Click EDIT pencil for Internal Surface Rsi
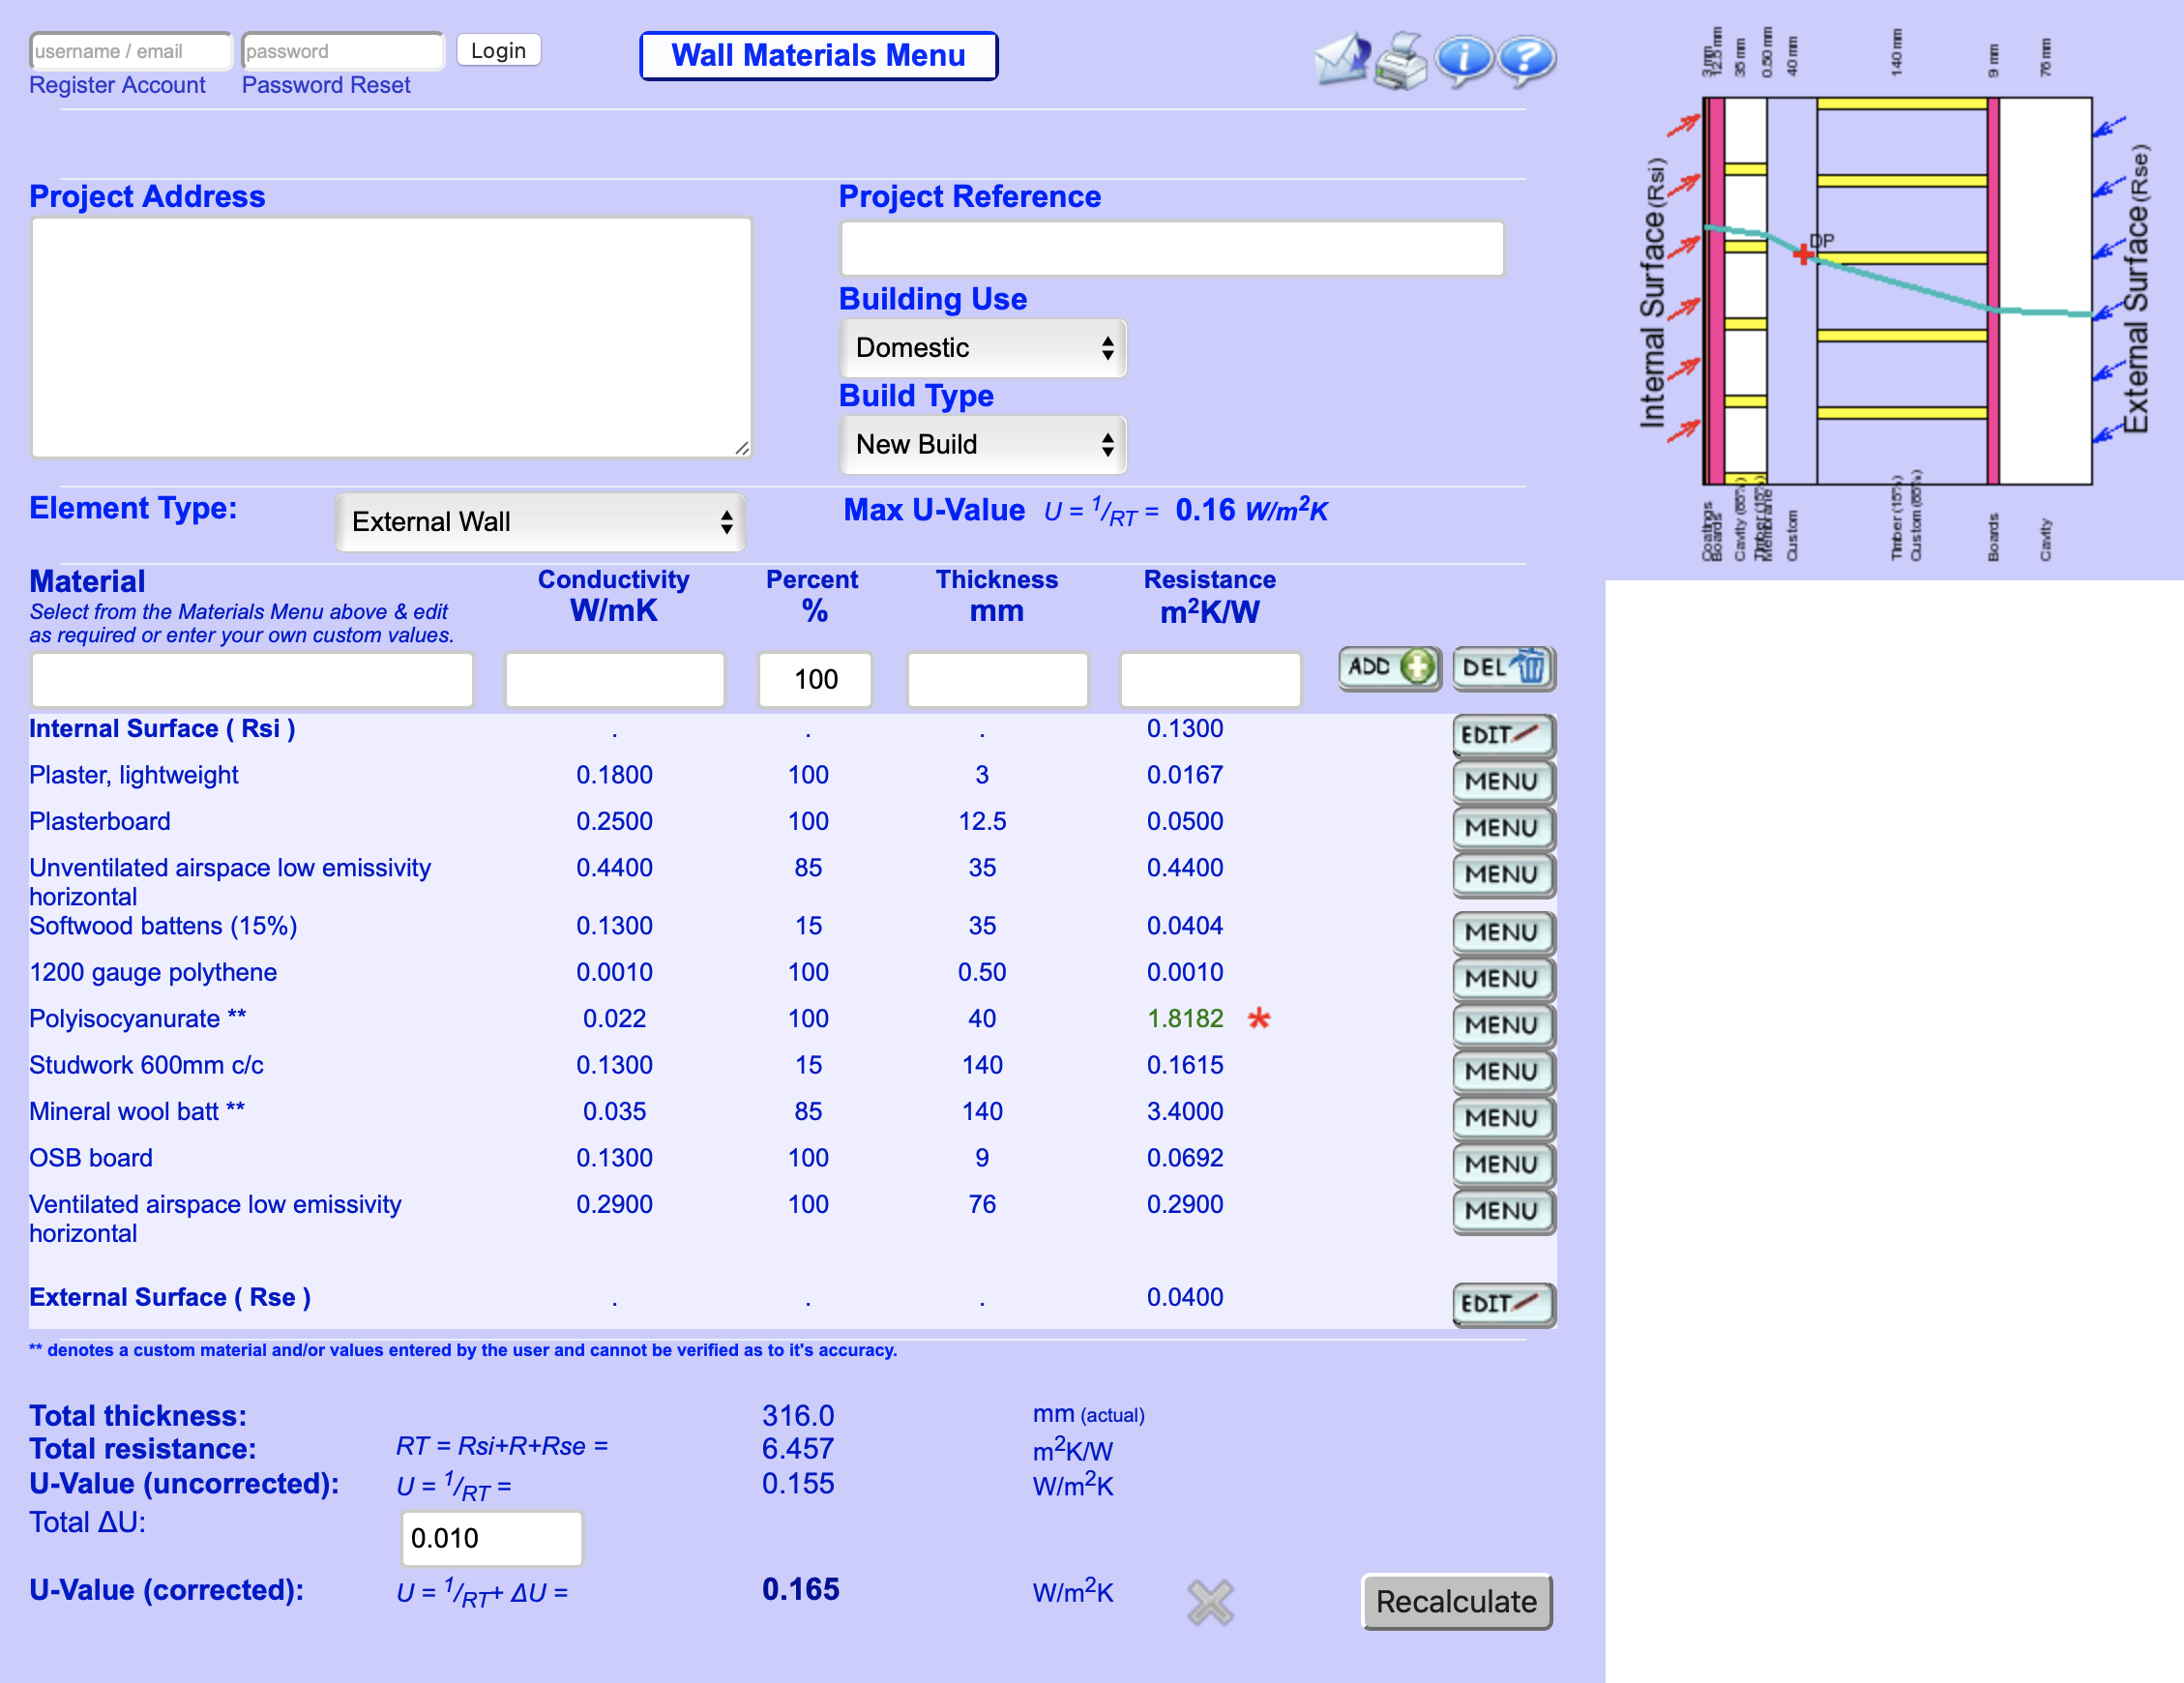The height and width of the screenshot is (1683, 2184). point(1504,735)
